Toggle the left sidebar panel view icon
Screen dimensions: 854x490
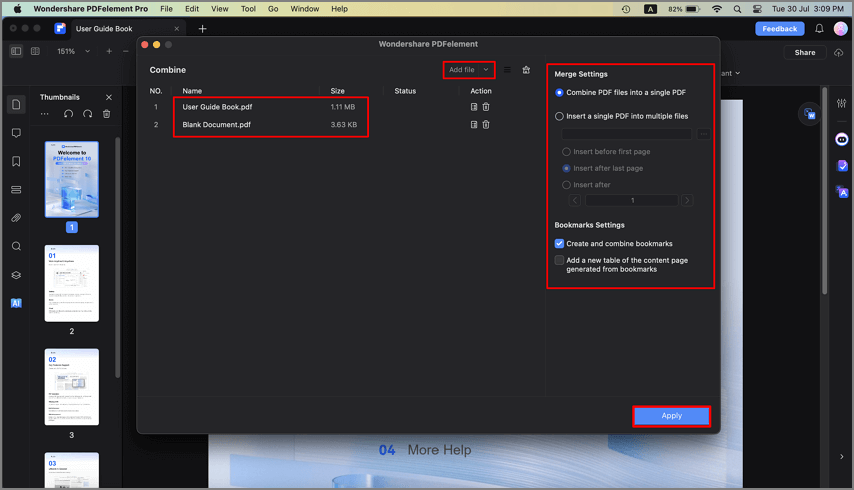(16, 51)
